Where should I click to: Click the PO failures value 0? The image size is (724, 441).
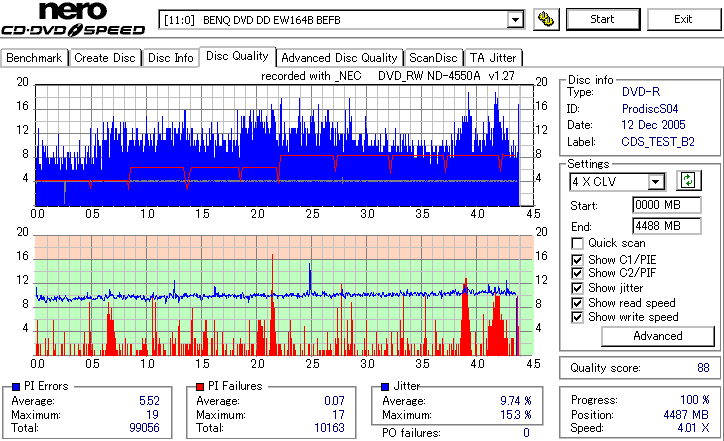point(526,433)
